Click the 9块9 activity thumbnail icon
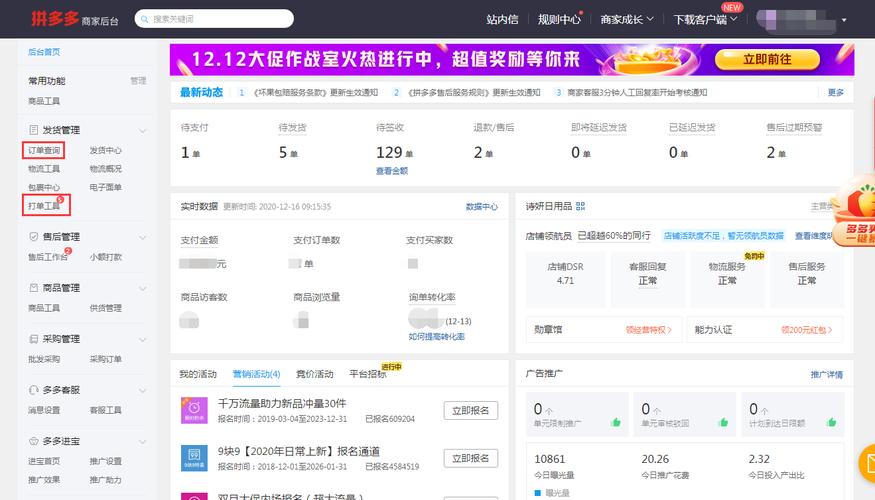This screenshot has height=500, width=875. (194, 458)
